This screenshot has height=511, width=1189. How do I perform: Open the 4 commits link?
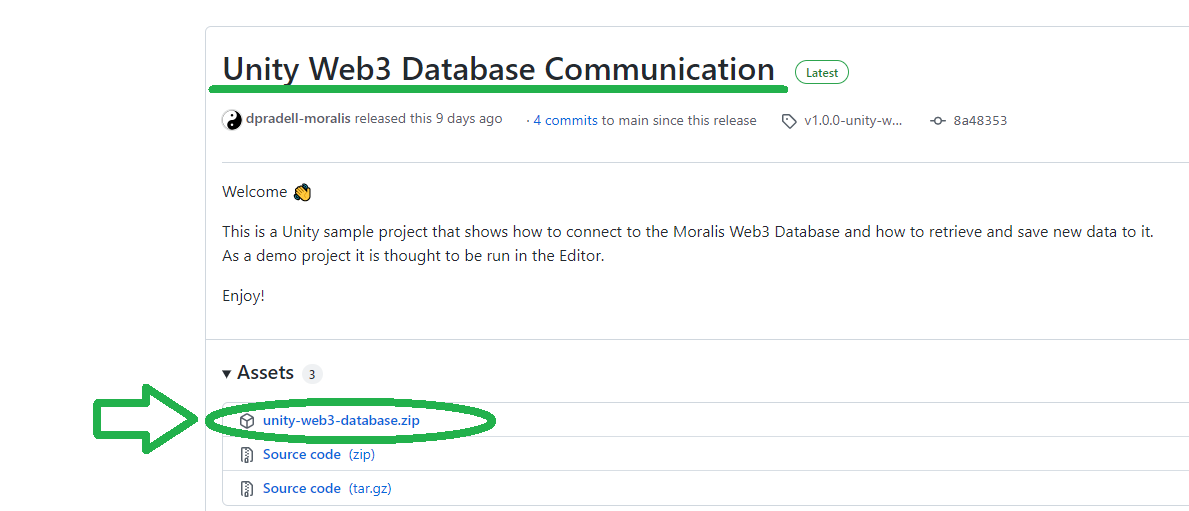(565, 120)
